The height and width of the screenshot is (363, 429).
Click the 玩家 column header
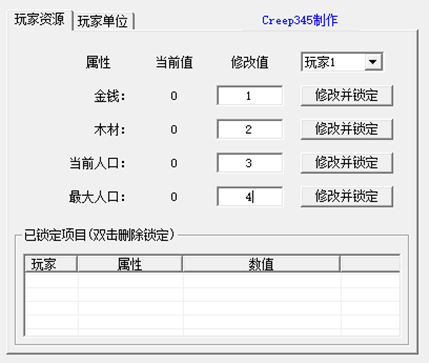click(51, 264)
